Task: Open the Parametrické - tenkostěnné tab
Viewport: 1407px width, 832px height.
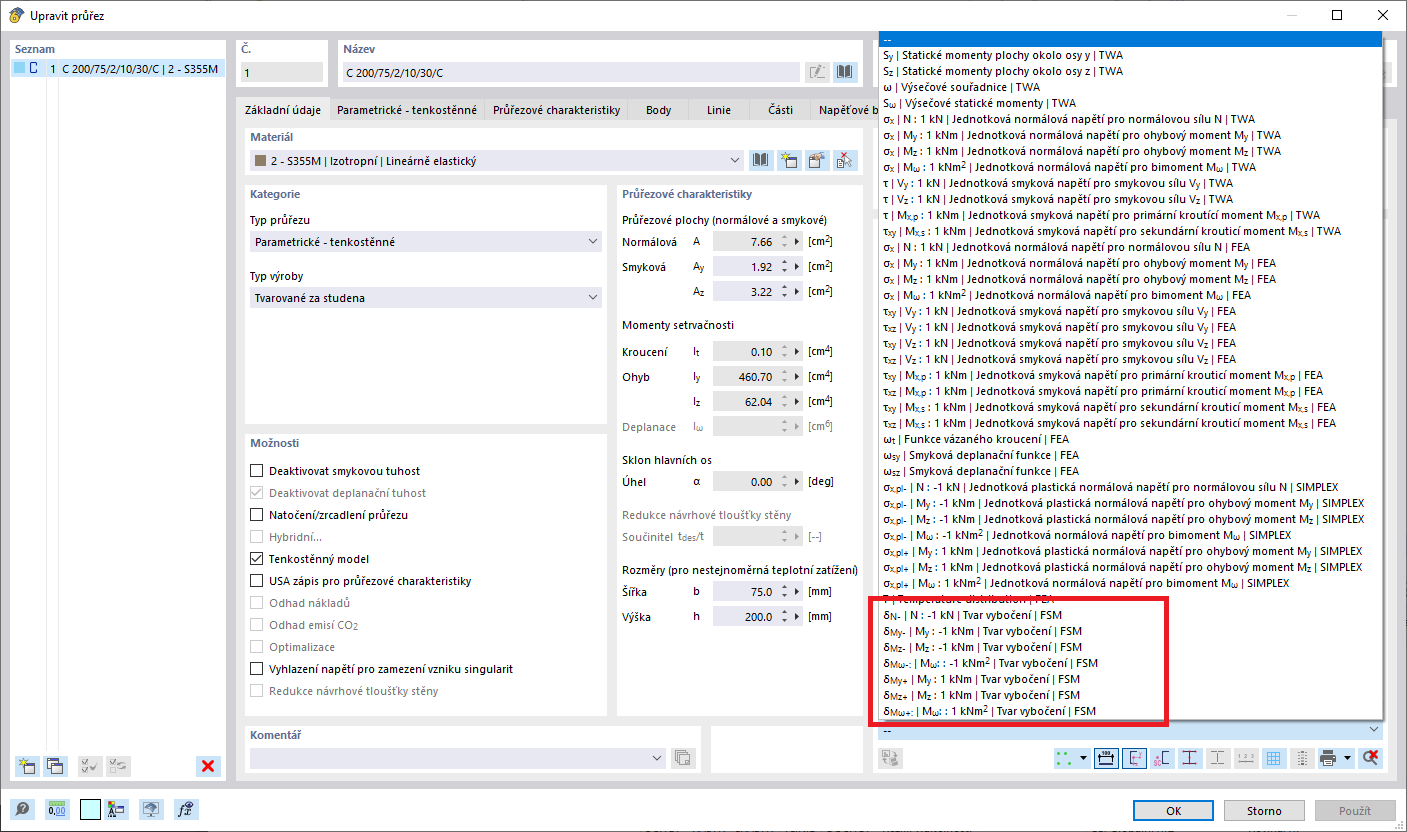Action: (x=407, y=110)
